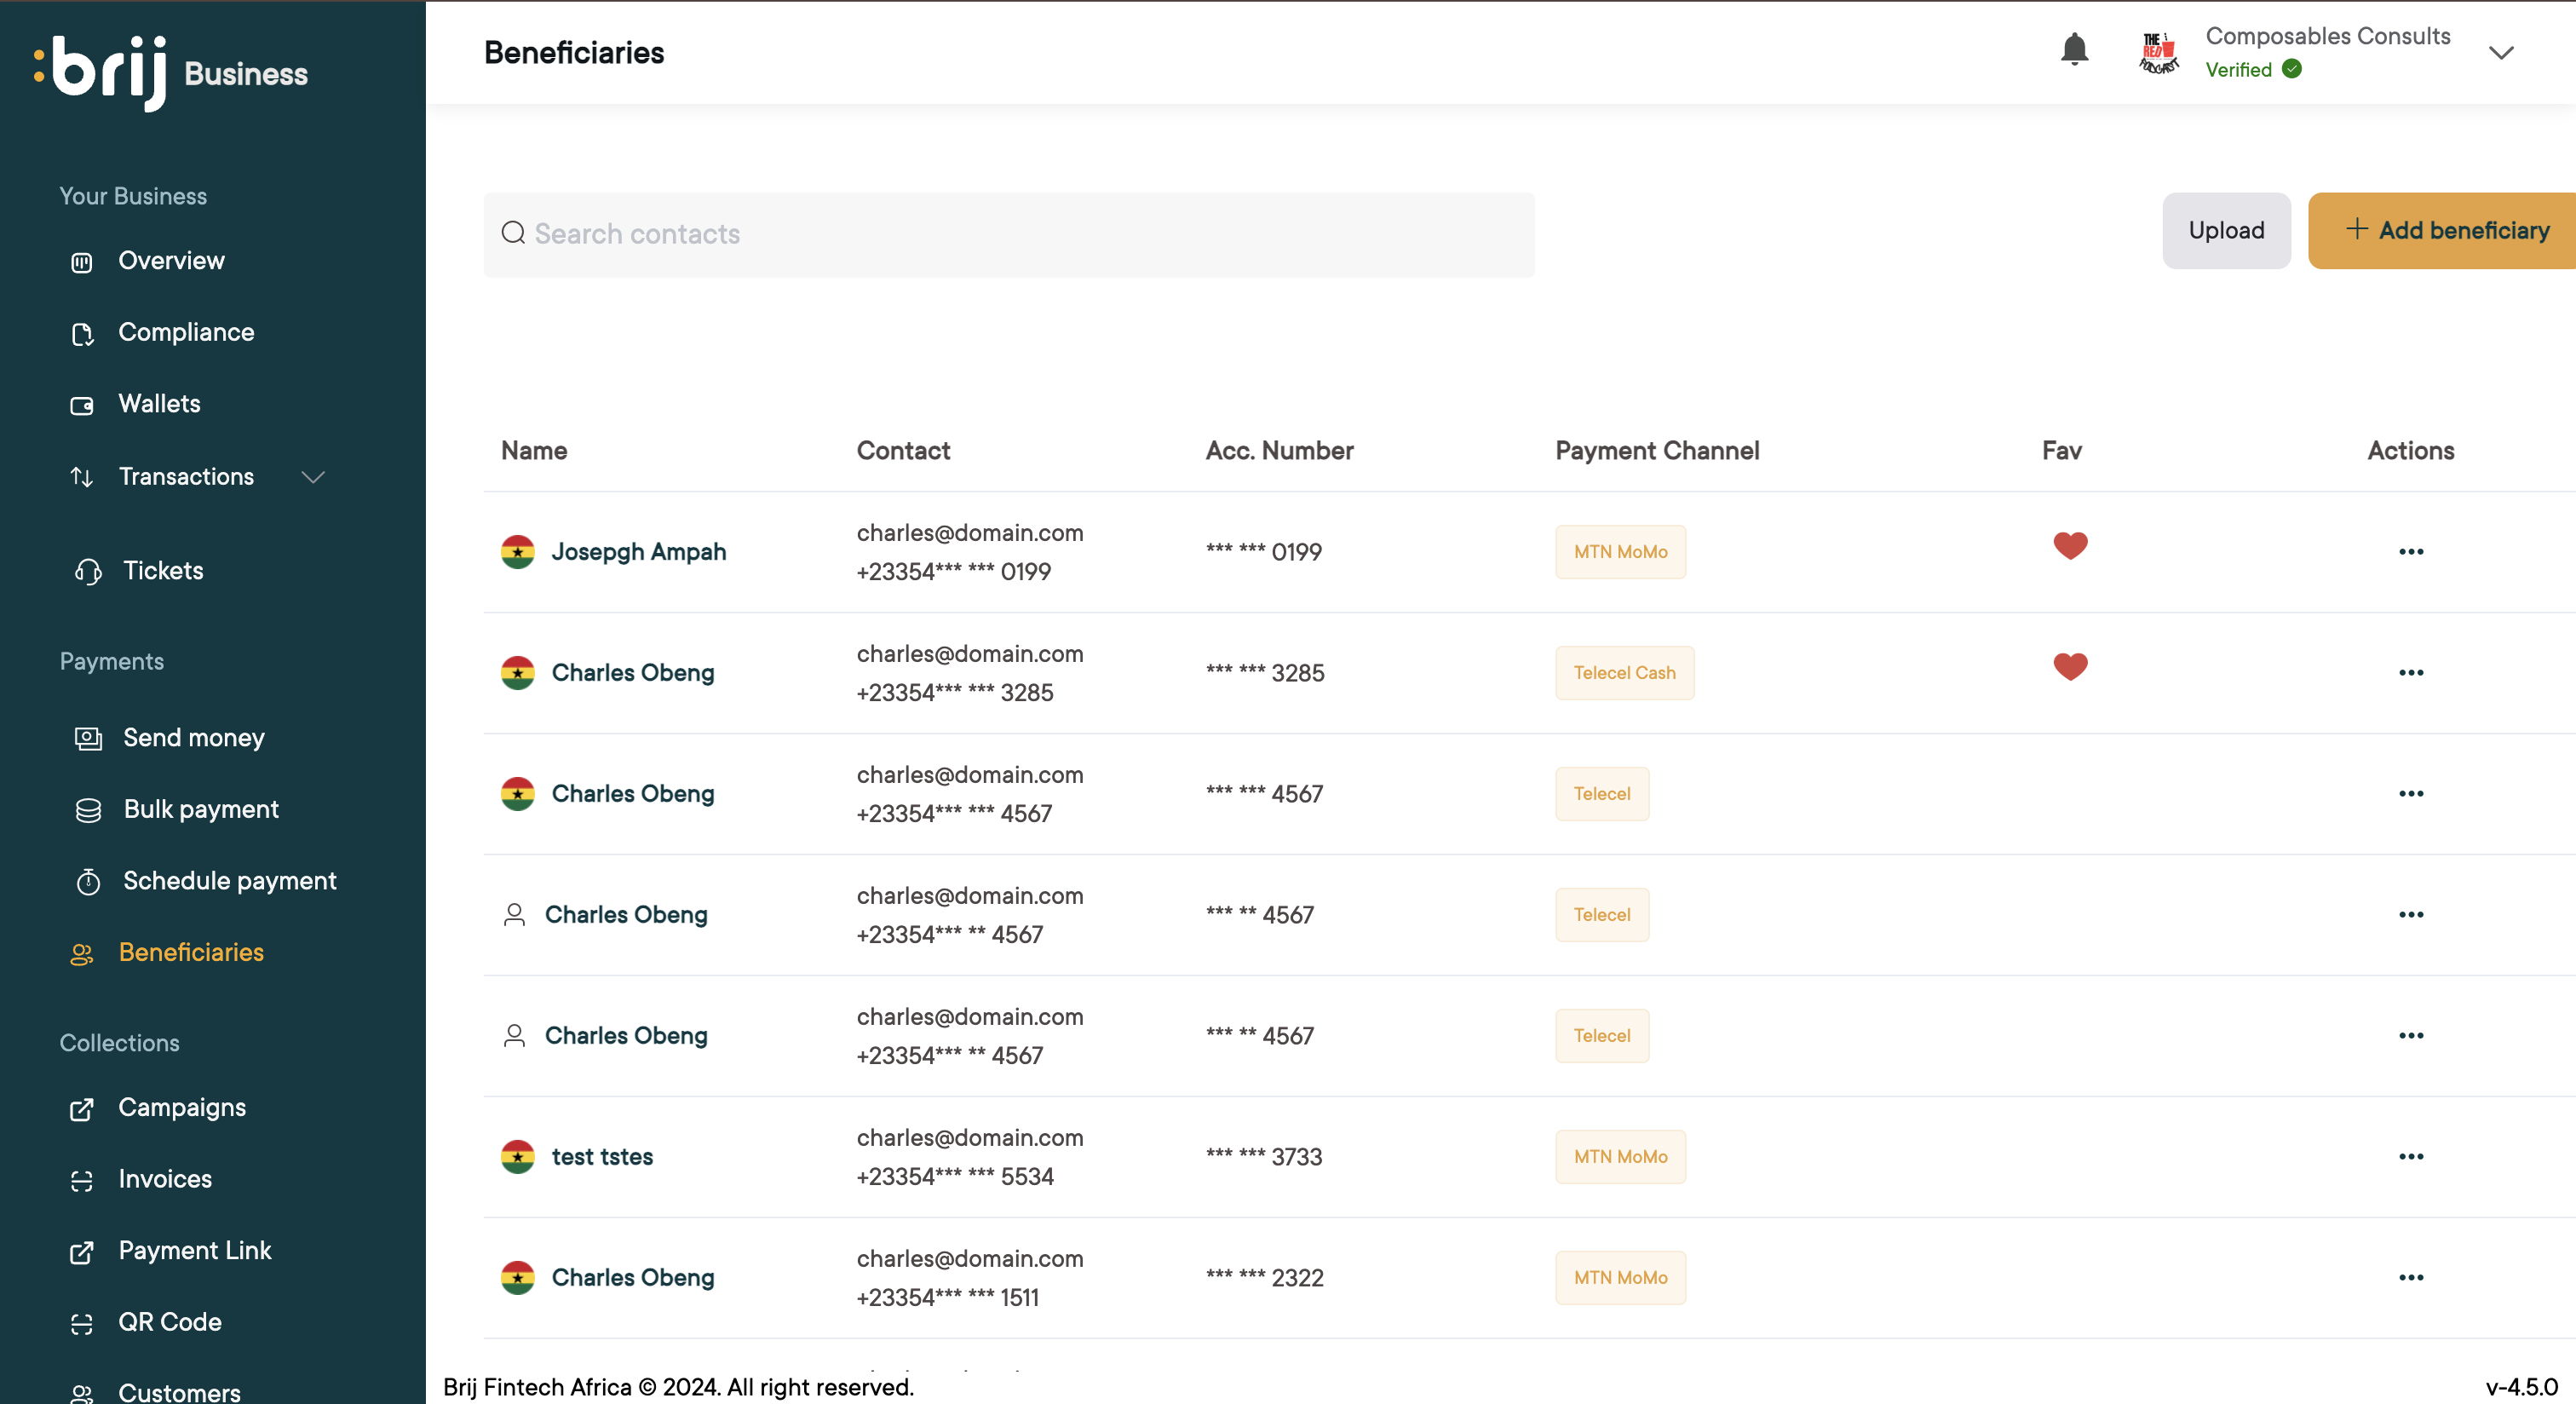
Task: Open the Overview page via its sidebar icon
Action: pos(82,262)
